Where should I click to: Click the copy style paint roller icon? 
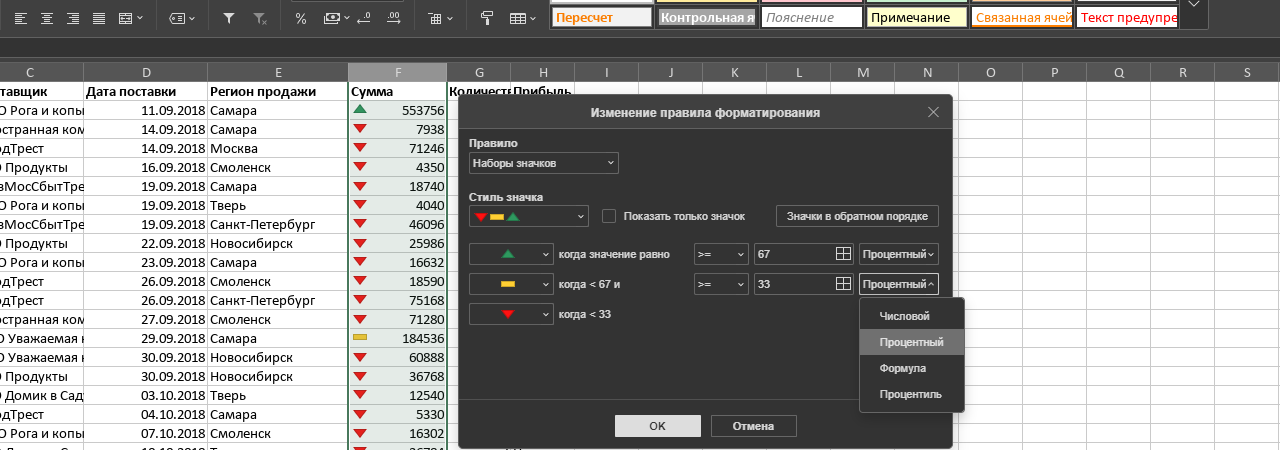[x=487, y=18]
